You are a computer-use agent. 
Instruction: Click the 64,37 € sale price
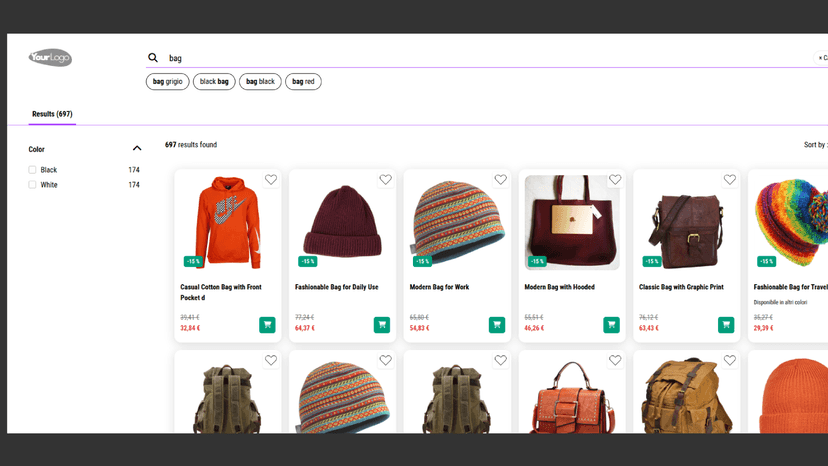(x=305, y=328)
